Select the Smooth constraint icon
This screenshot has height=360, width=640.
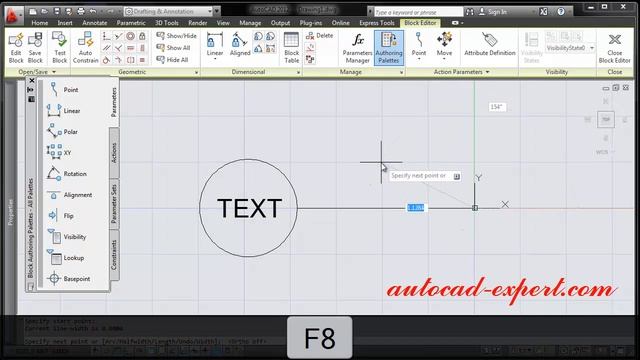click(x=118, y=60)
